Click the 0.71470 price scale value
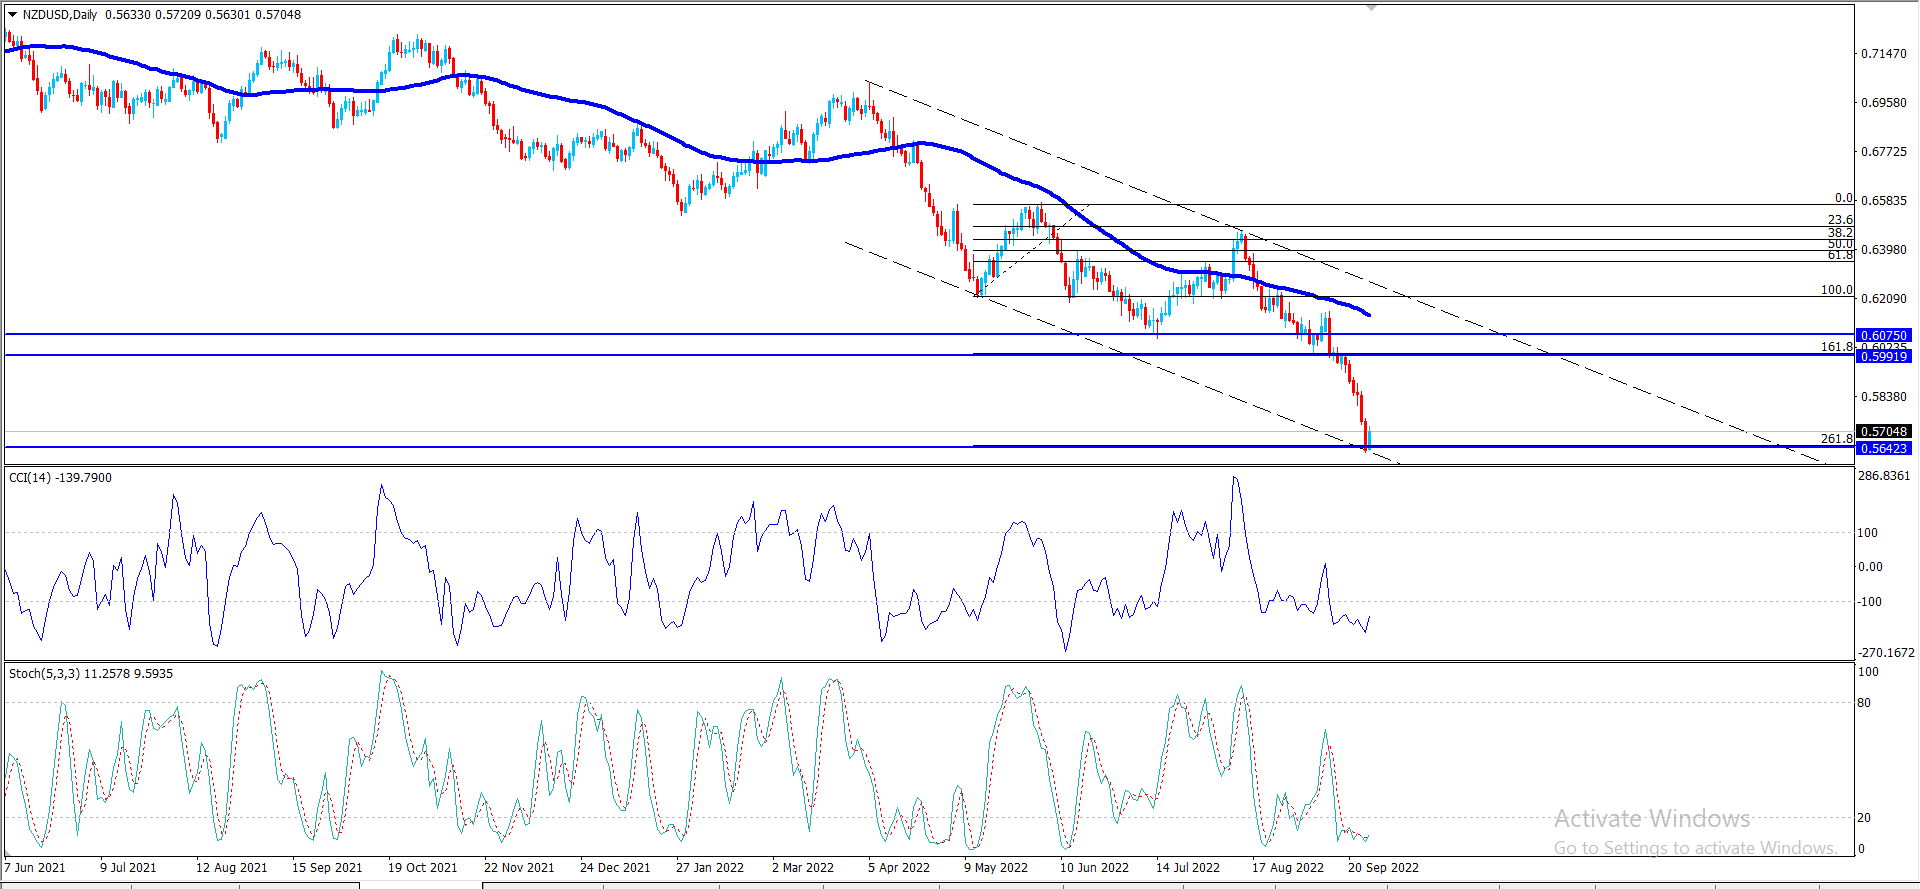This screenshot has height=889, width=1920. click(x=1883, y=54)
